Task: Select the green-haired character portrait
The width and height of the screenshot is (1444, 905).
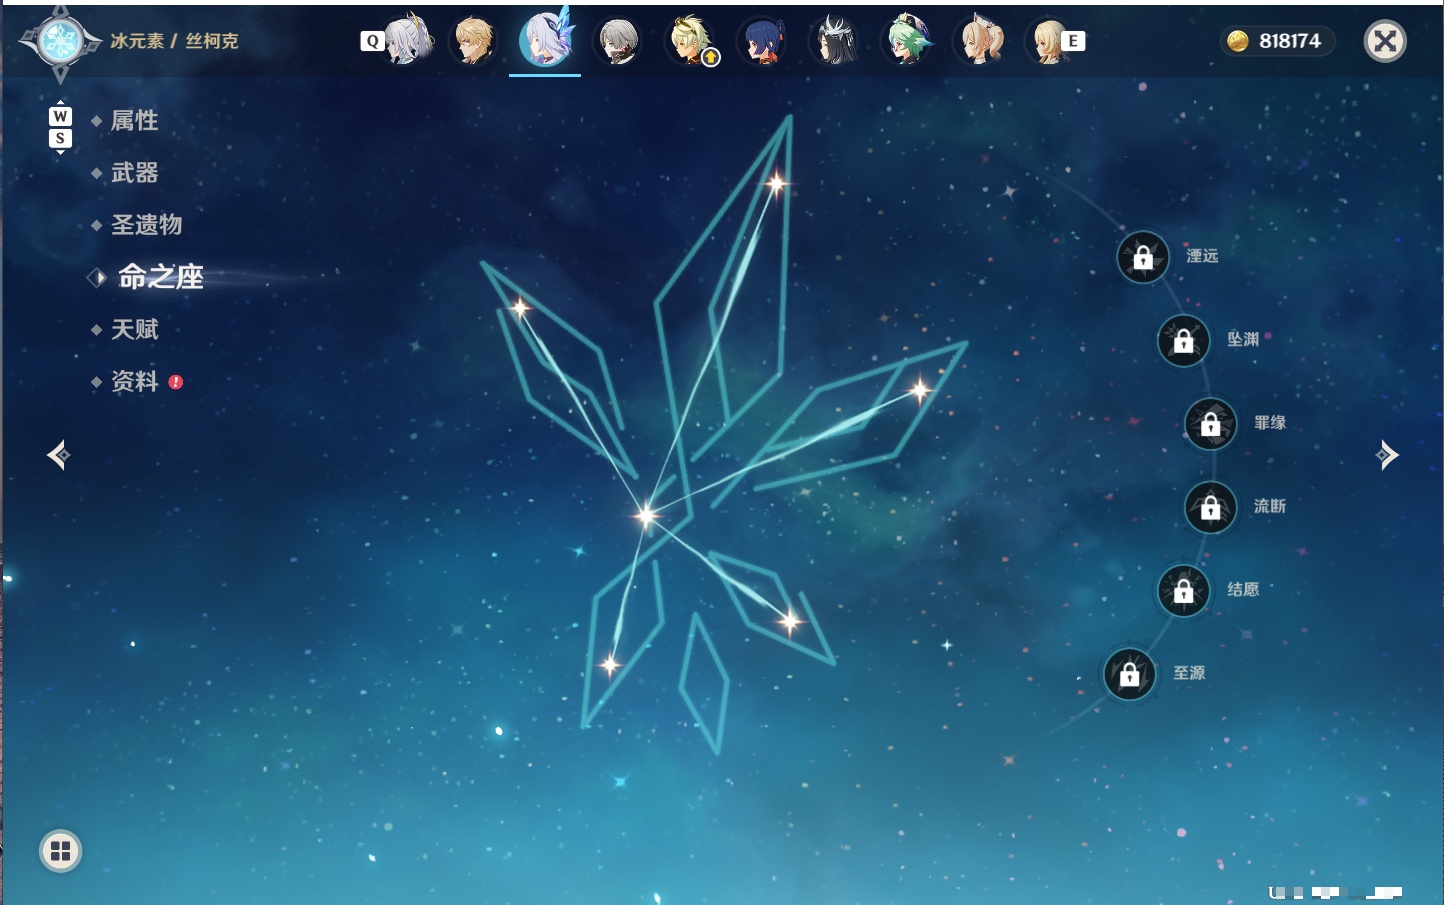Action: (x=907, y=41)
